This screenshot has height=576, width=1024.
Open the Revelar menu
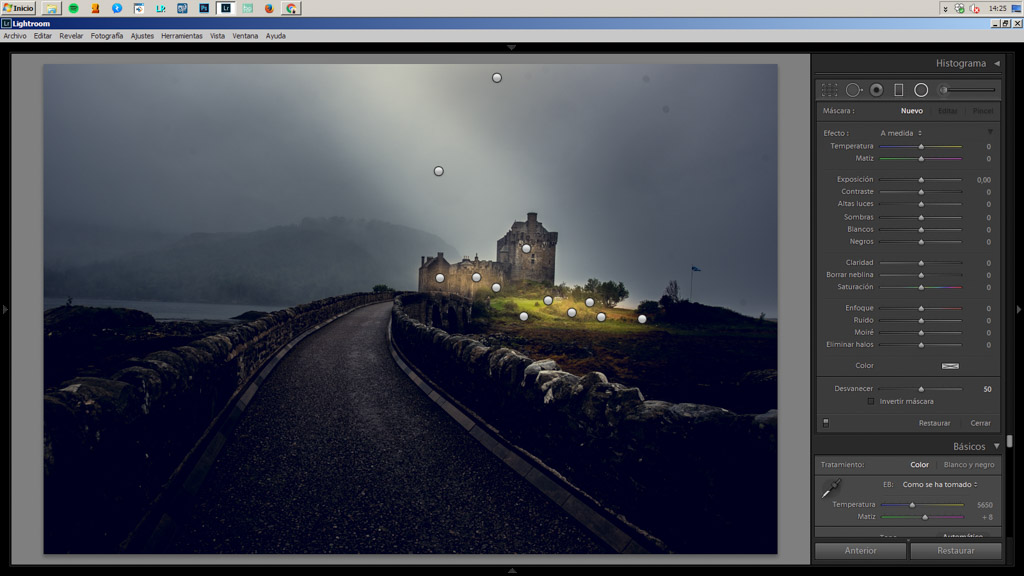click(x=71, y=36)
